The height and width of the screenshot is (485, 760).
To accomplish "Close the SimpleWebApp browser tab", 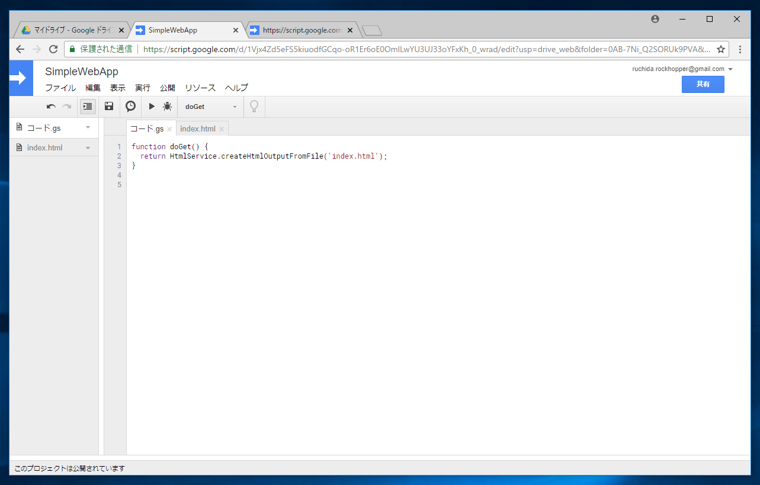I will pyautogui.click(x=236, y=30).
